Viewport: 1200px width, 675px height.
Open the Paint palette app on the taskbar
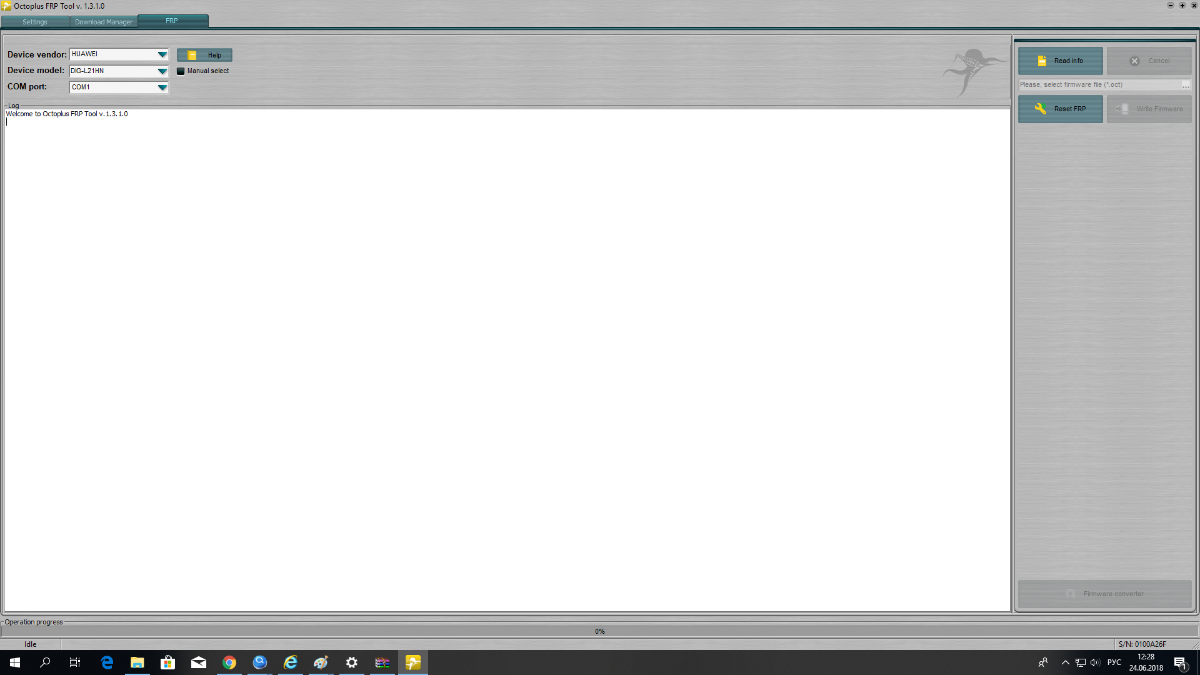[x=321, y=662]
